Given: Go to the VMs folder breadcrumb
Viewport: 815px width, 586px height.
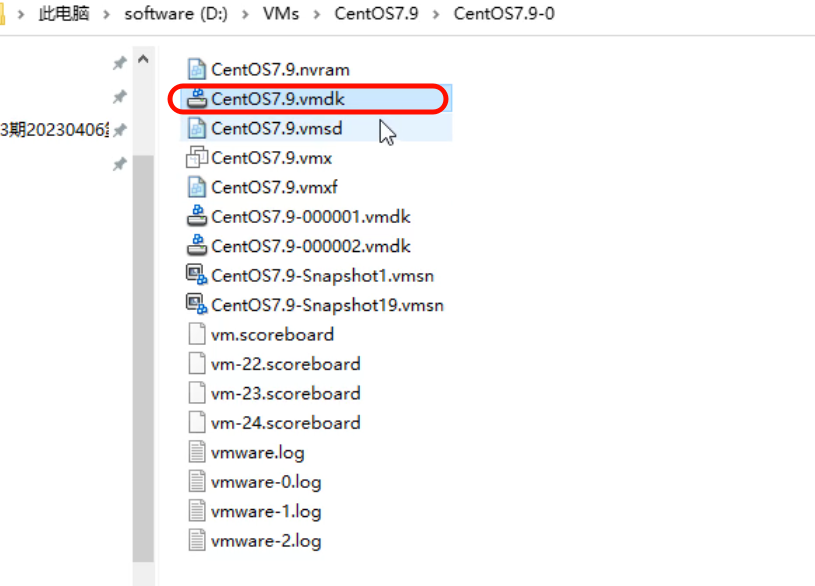Looking at the screenshot, I should tap(280, 15).
